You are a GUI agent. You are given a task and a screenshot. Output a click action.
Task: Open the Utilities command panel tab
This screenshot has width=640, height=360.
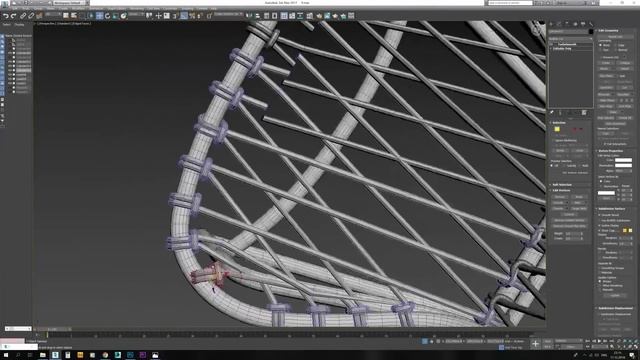click(591, 24)
